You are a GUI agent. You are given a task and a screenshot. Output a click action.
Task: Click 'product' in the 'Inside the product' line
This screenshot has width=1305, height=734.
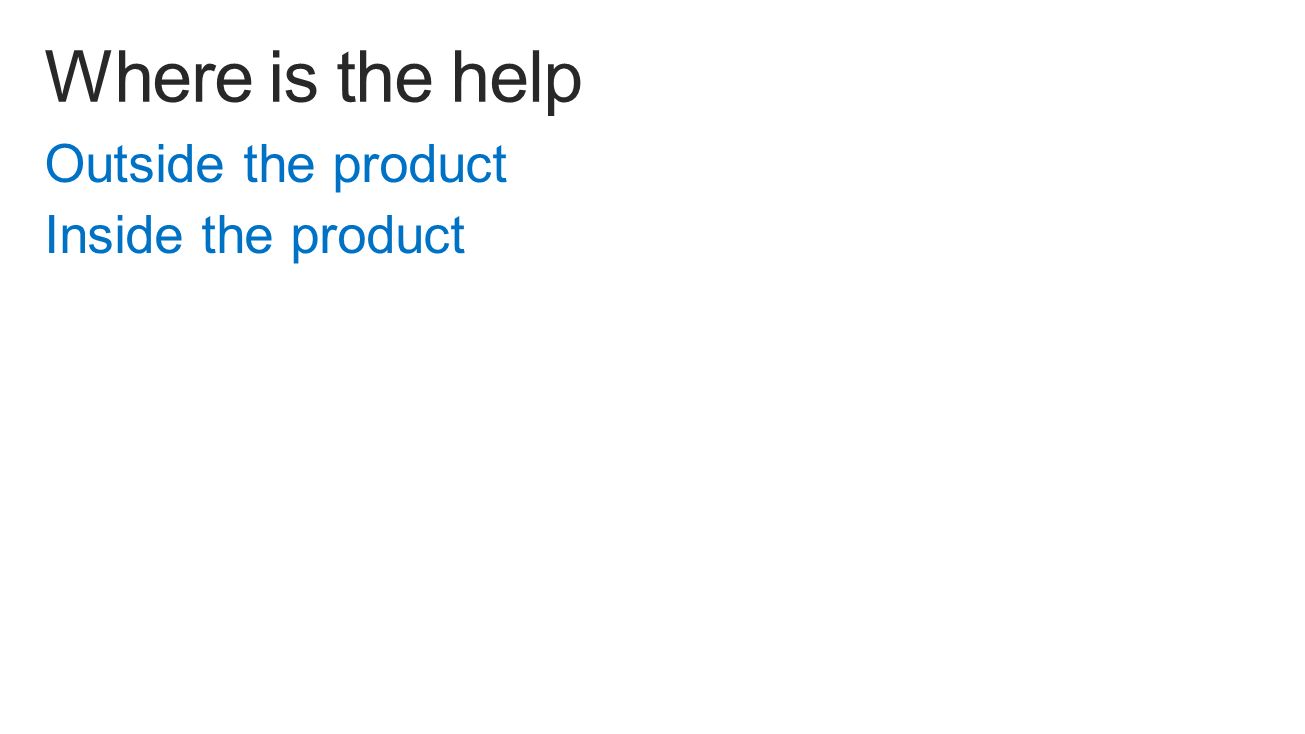[x=378, y=237]
